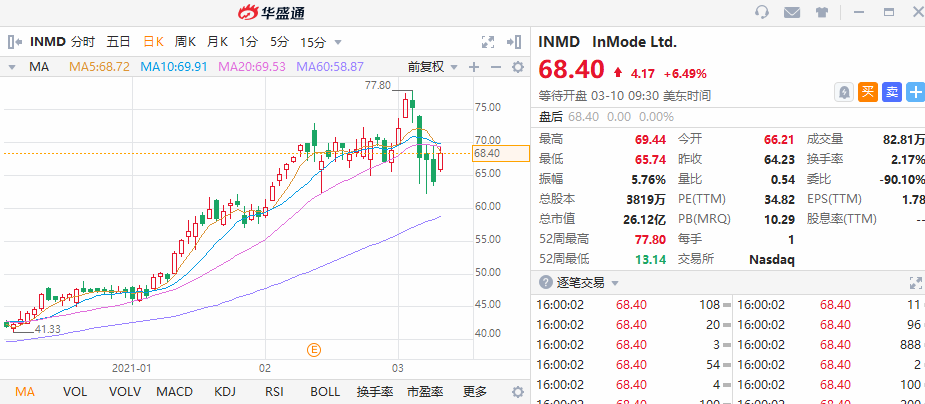Select 月K monthly candlestick view
The height and width of the screenshot is (404, 925).
217,42
